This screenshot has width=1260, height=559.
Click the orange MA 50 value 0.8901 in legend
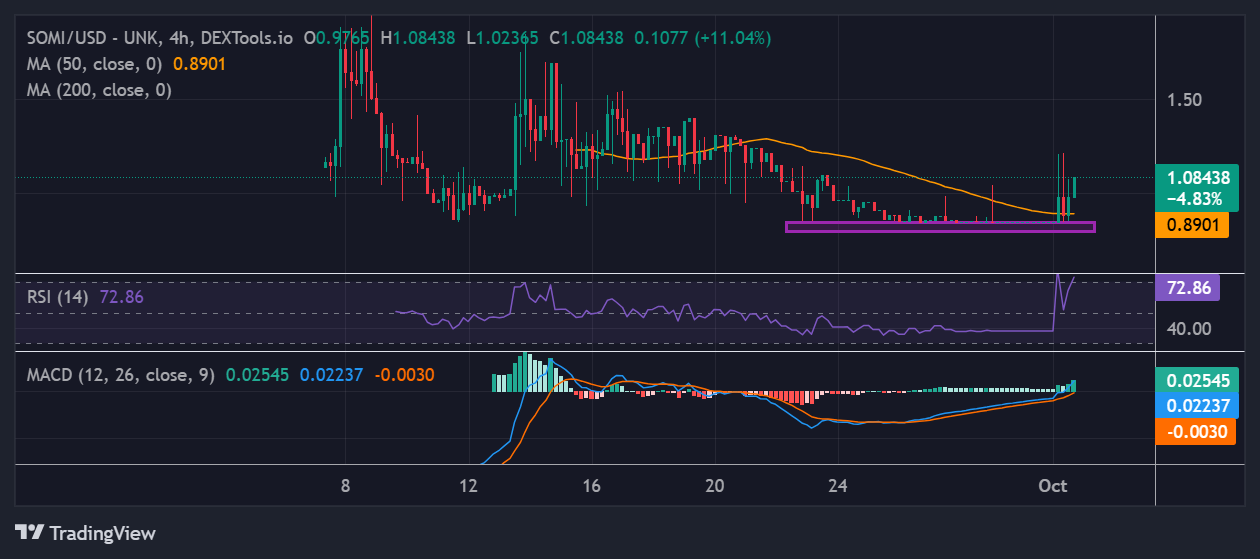pos(199,64)
